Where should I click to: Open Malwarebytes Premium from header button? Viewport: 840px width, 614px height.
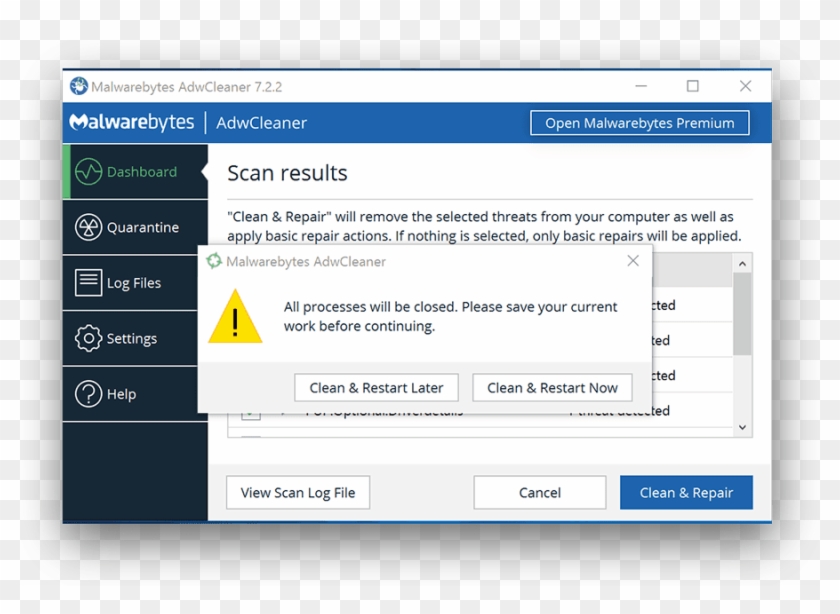point(639,123)
